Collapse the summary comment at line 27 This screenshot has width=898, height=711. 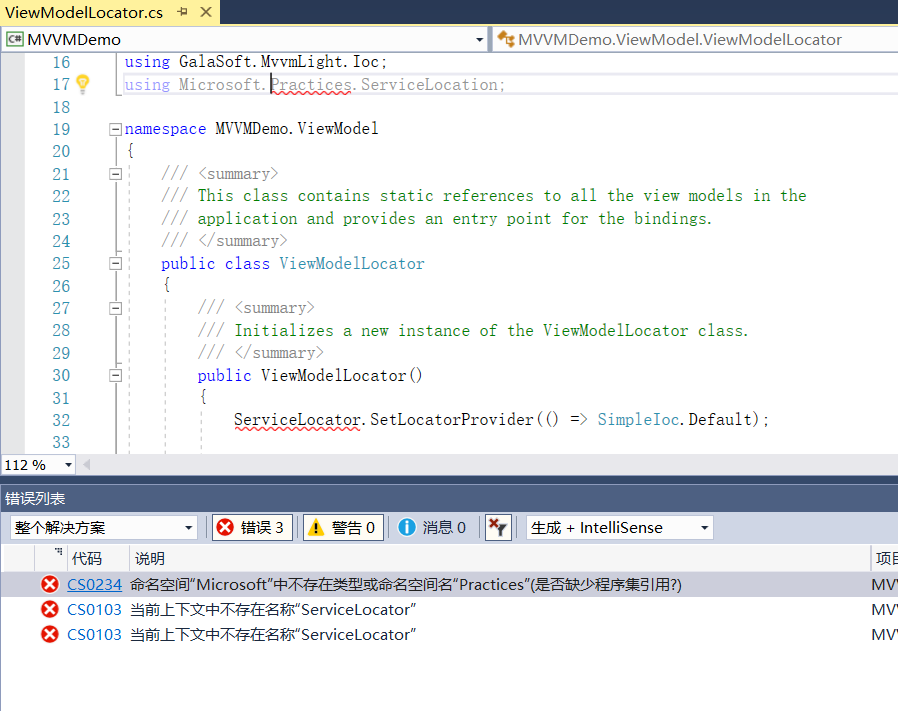(115, 309)
